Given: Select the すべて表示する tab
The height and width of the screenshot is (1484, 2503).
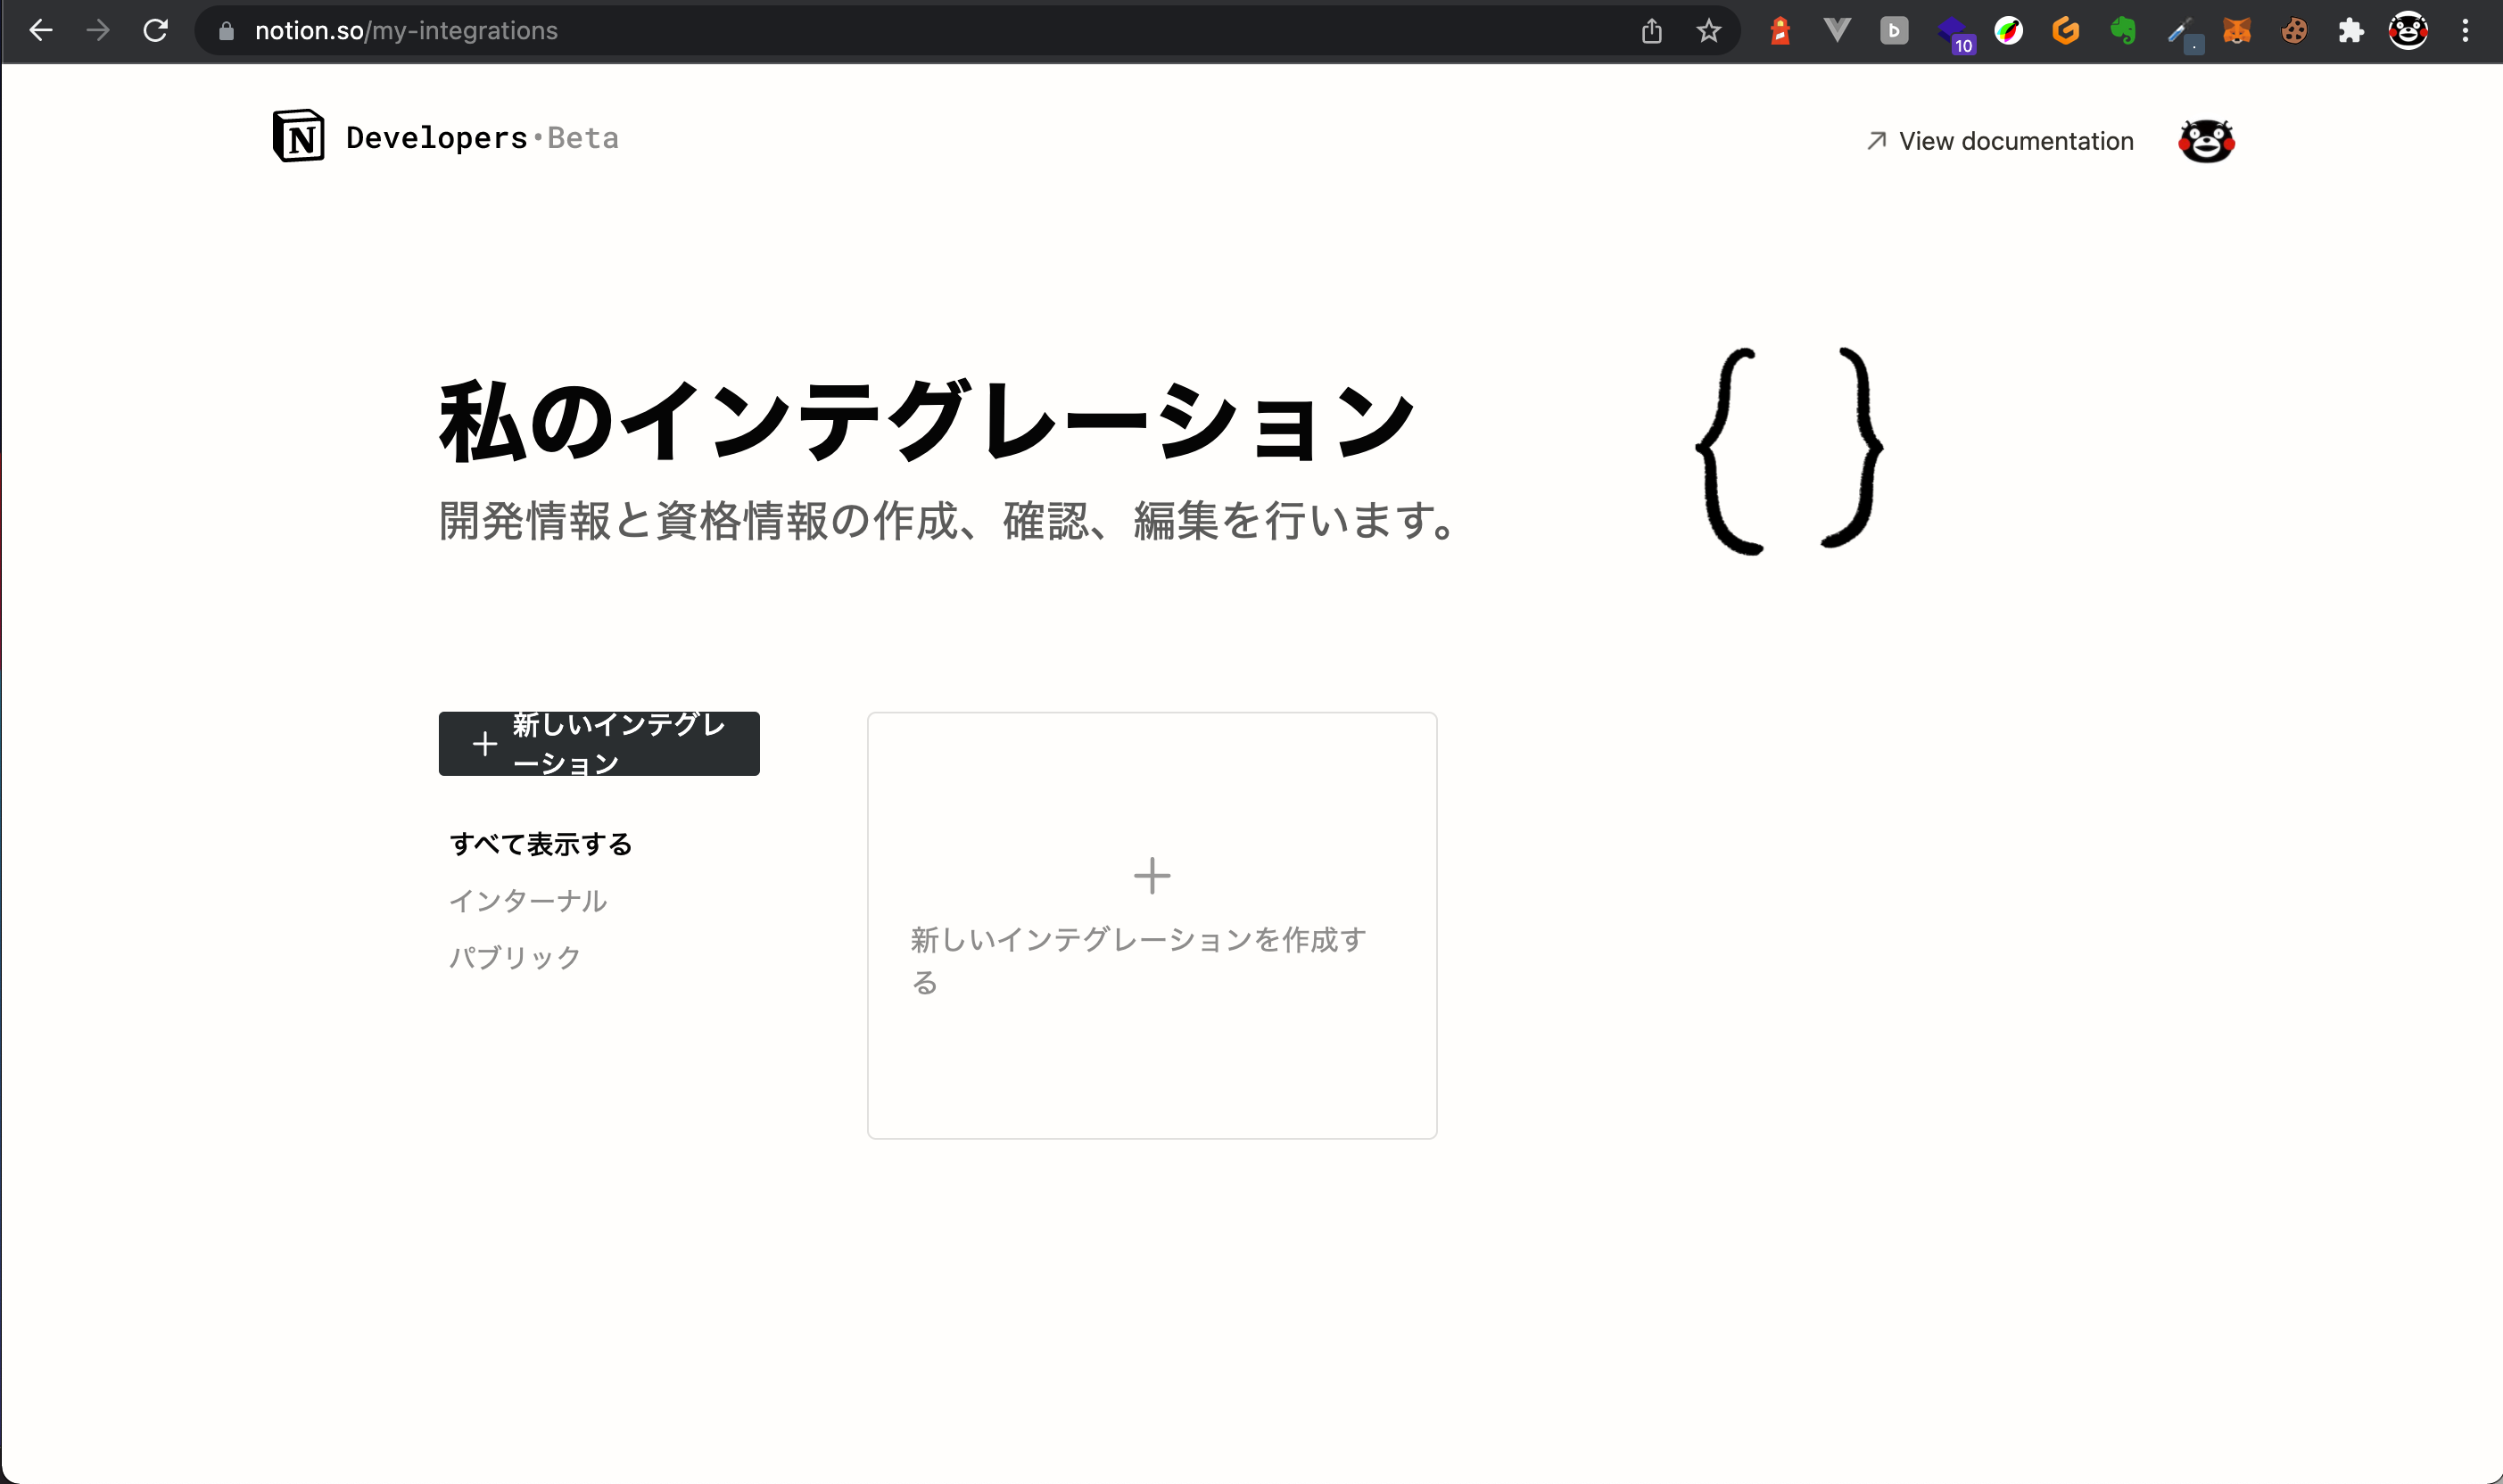Looking at the screenshot, I should 541,843.
